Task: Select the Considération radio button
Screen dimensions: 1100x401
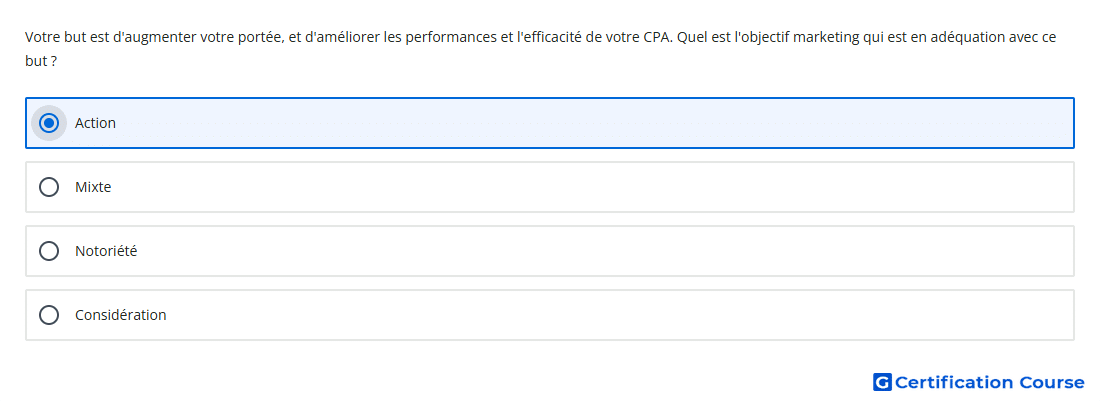Action: coord(49,315)
